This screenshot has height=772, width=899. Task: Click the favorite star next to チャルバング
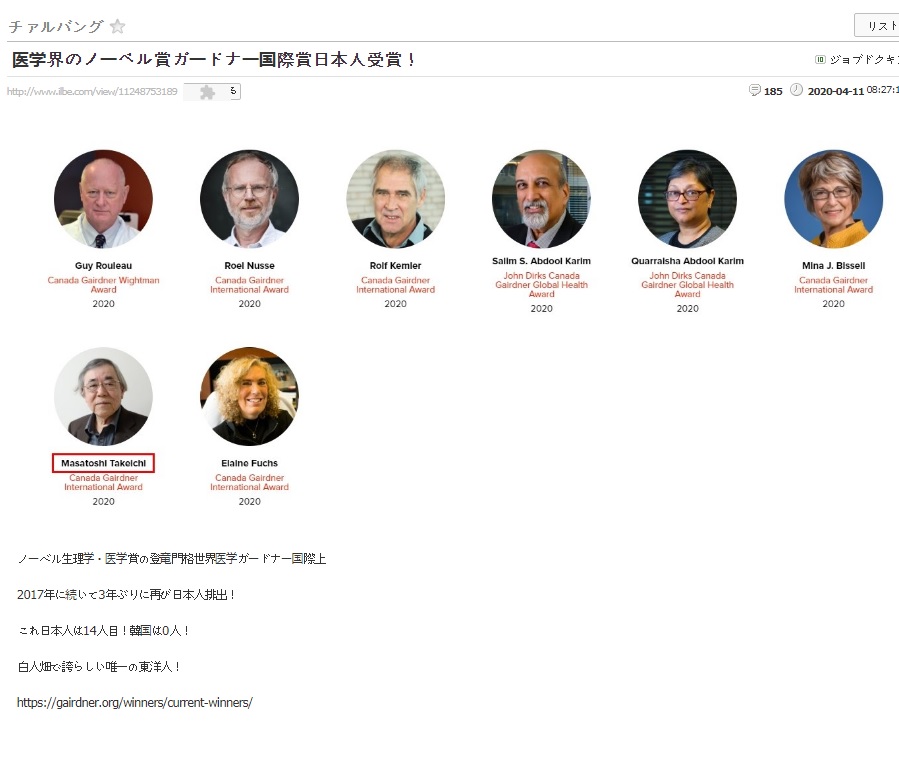pos(118,26)
